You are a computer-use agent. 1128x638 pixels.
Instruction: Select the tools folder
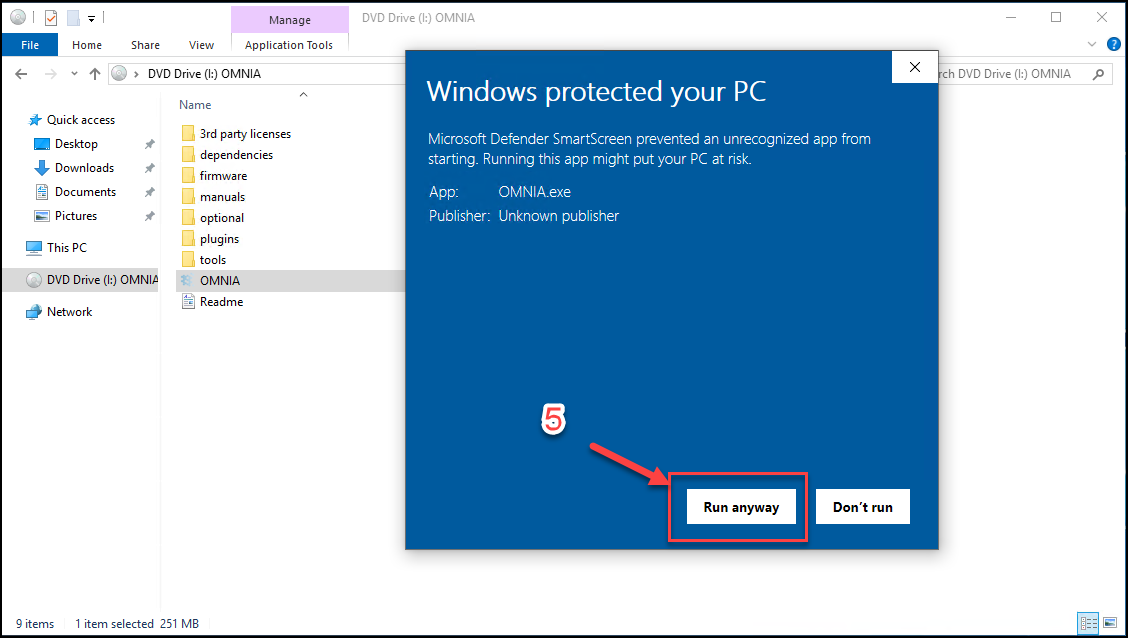213,260
